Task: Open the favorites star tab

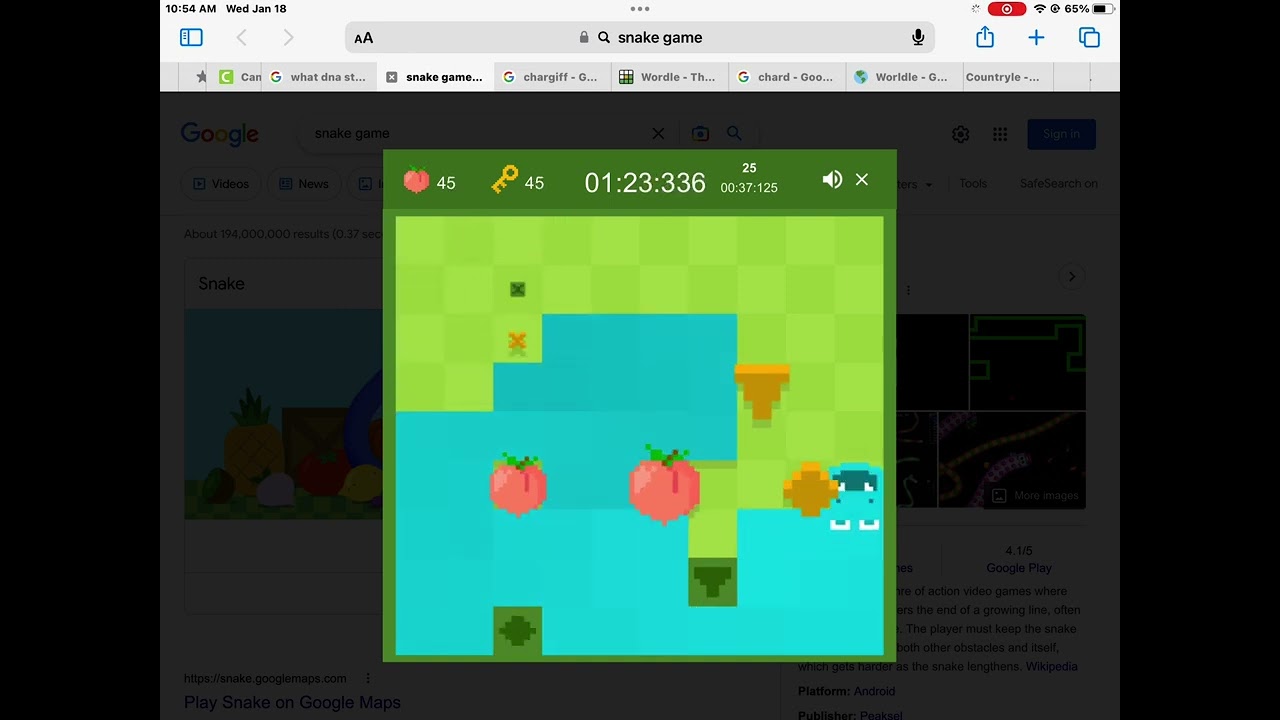Action: point(201,77)
